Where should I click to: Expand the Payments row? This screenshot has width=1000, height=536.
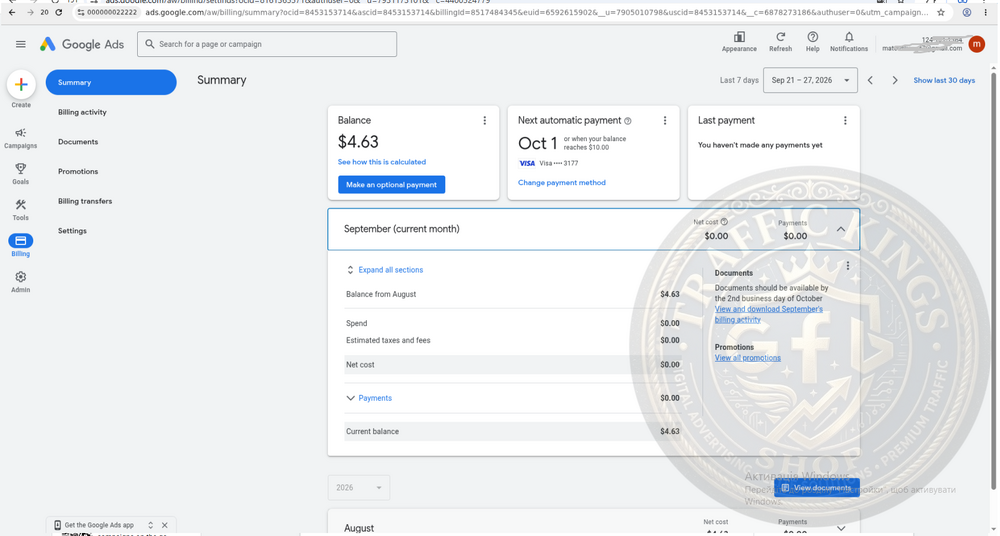[369, 398]
